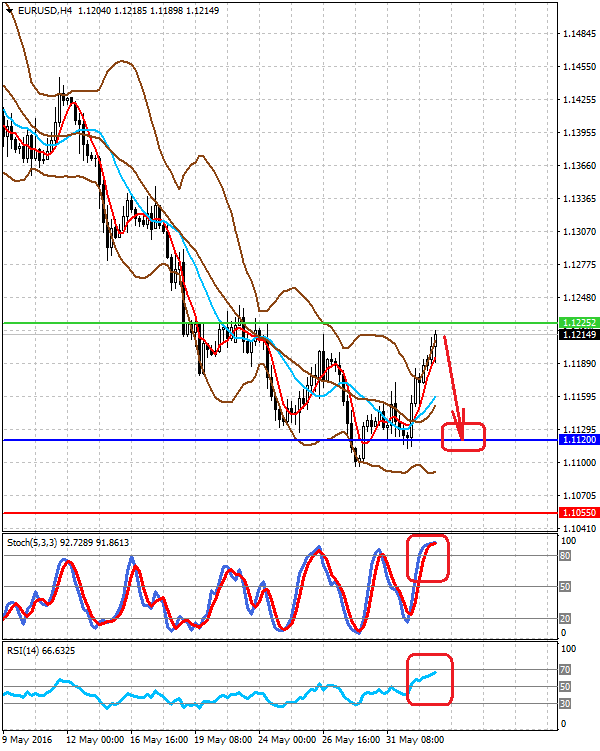
Task: Click the 1.14255 price scale label
Action: (579, 100)
